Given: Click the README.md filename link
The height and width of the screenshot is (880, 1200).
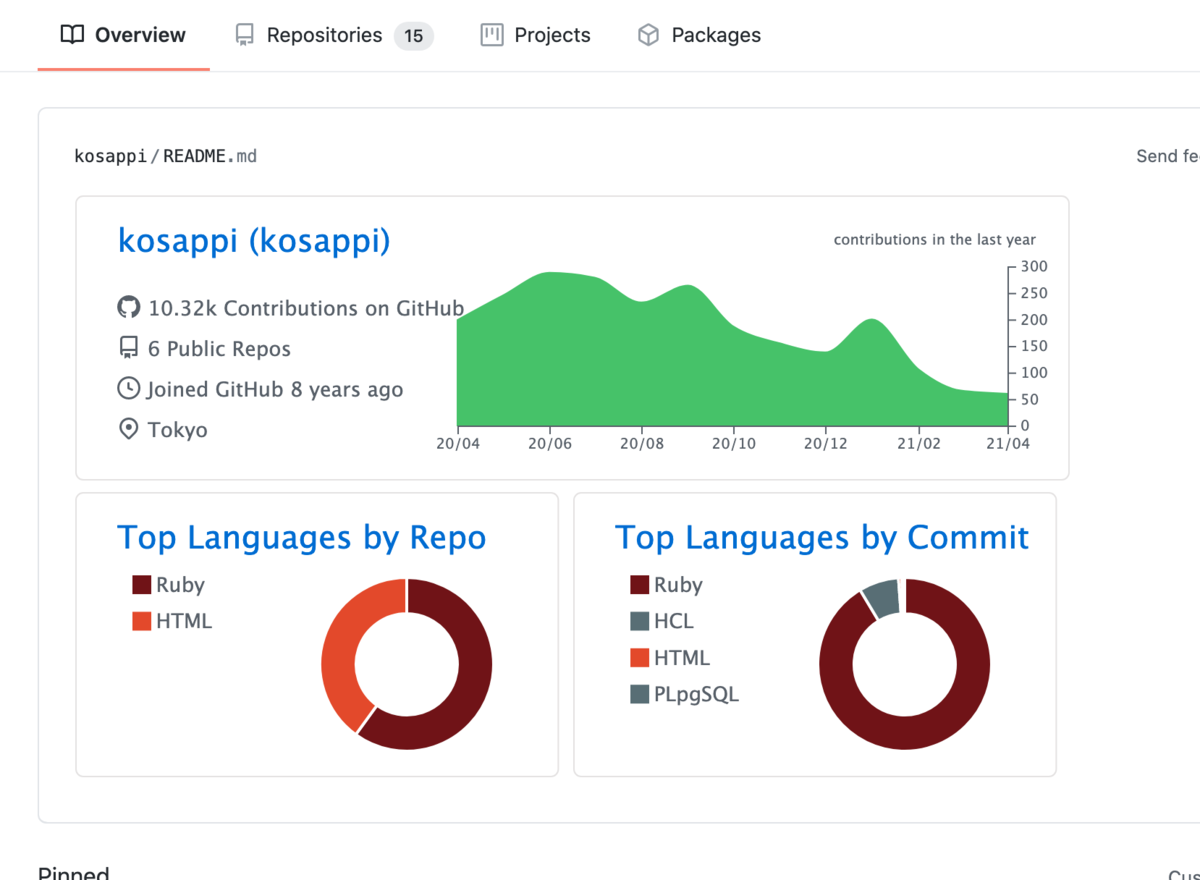Looking at the screenshot, I should click(x=210, y=156).
